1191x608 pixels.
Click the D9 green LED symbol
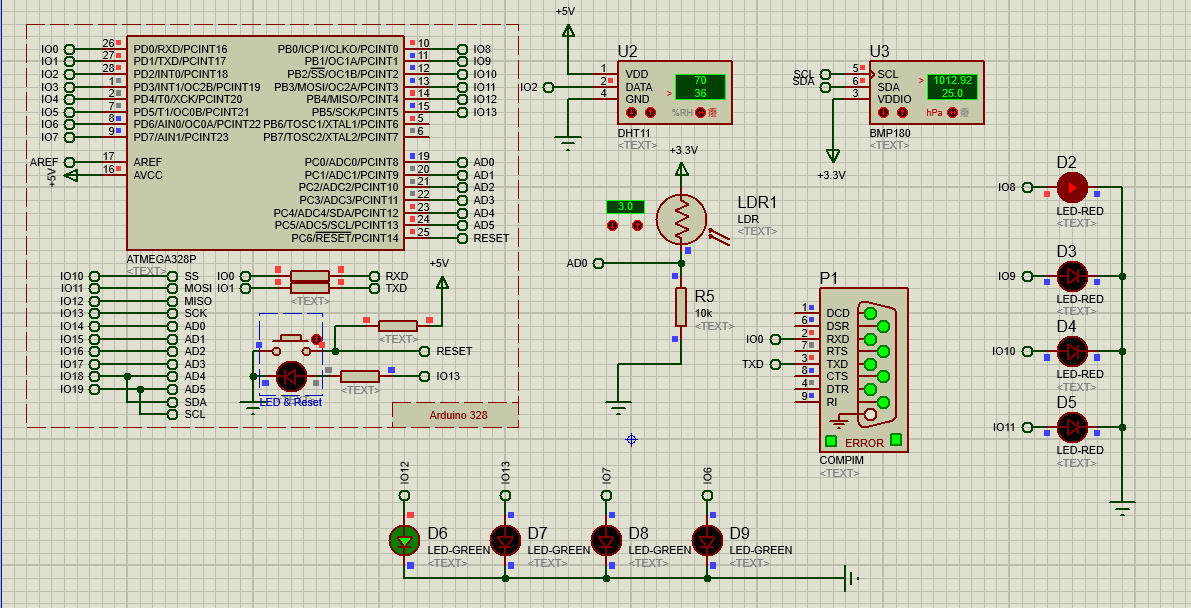[707, 541]
